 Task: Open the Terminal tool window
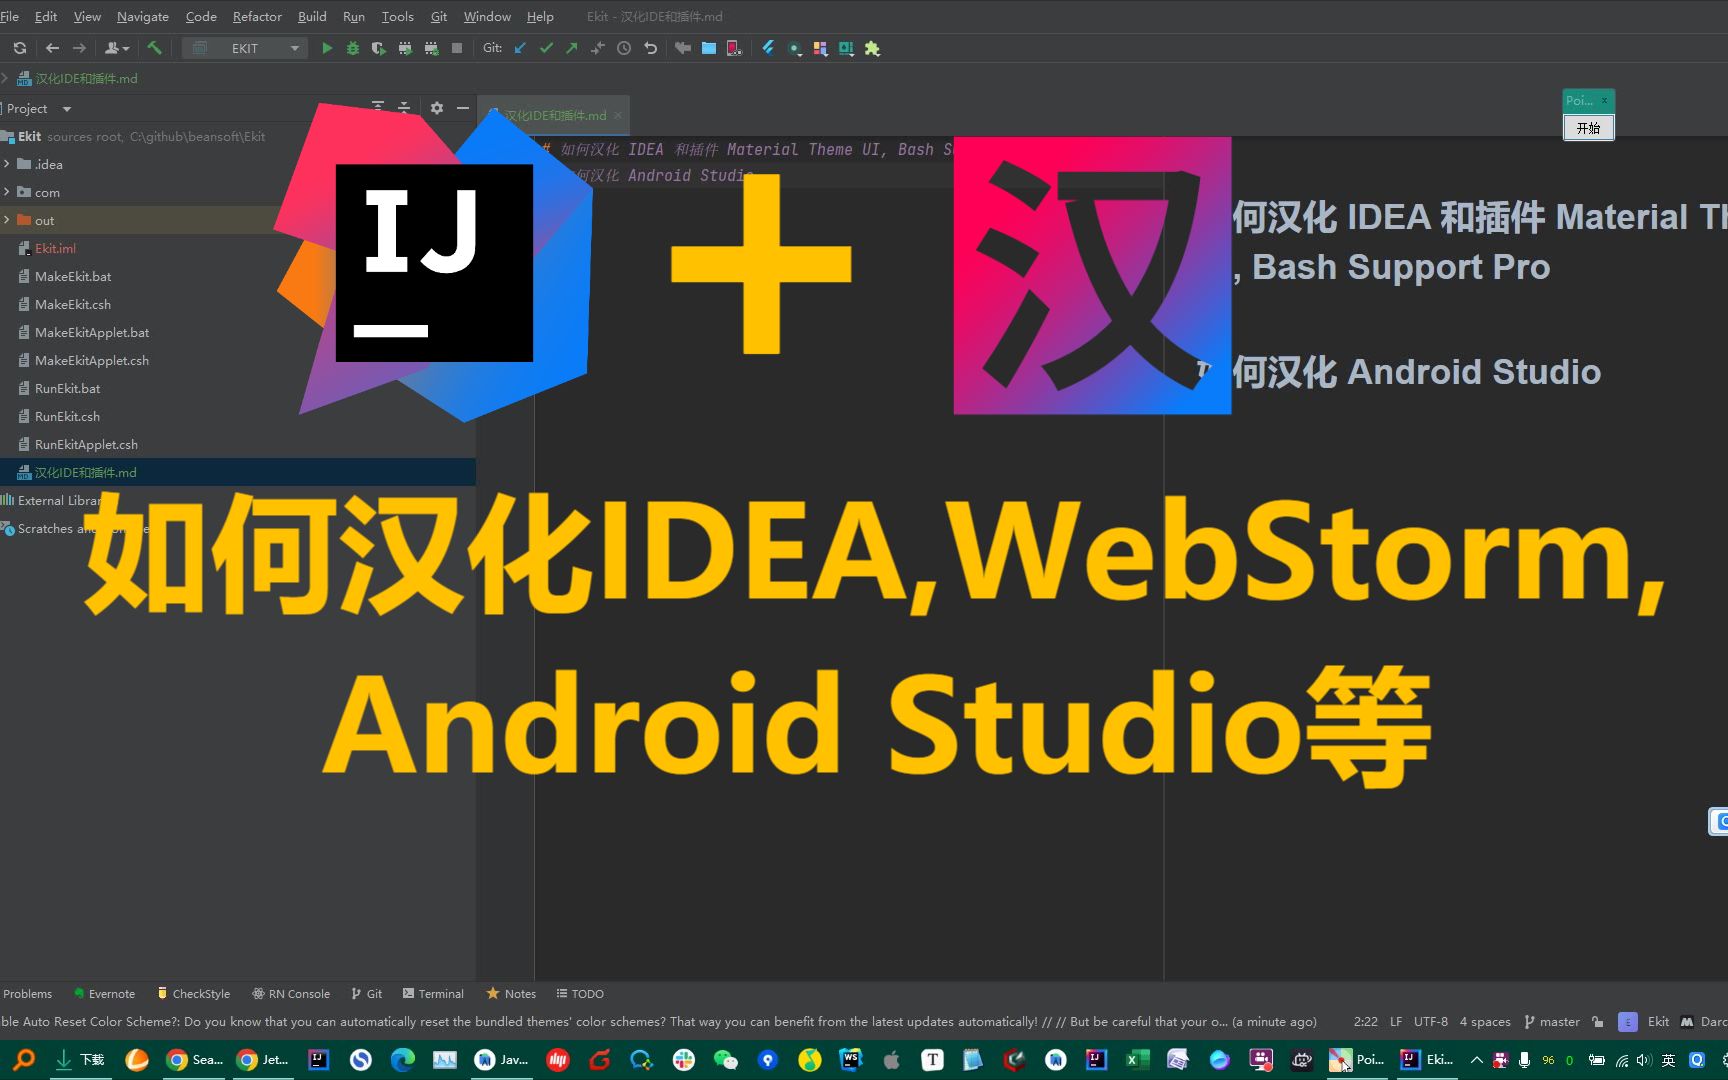click(x=433, y=994)
